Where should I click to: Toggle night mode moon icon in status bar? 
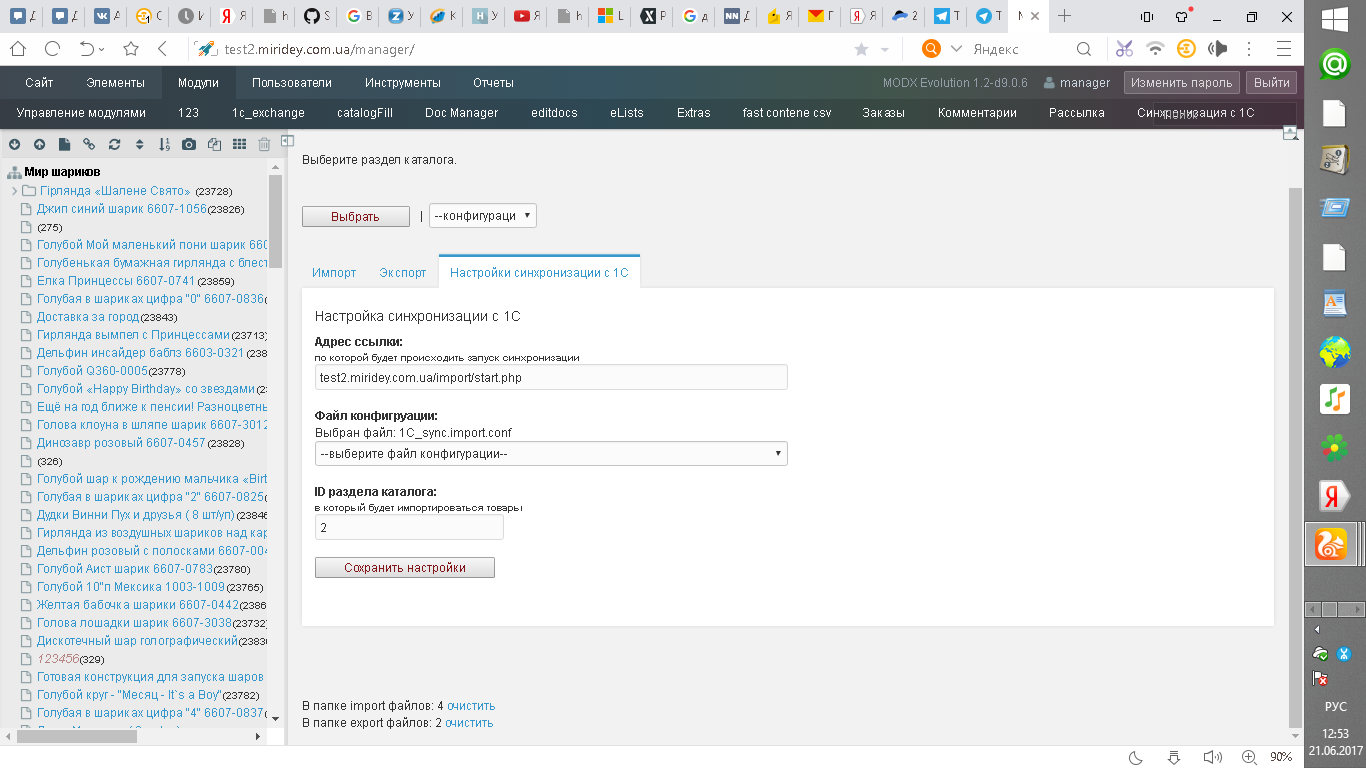(x=1136, y=757)
